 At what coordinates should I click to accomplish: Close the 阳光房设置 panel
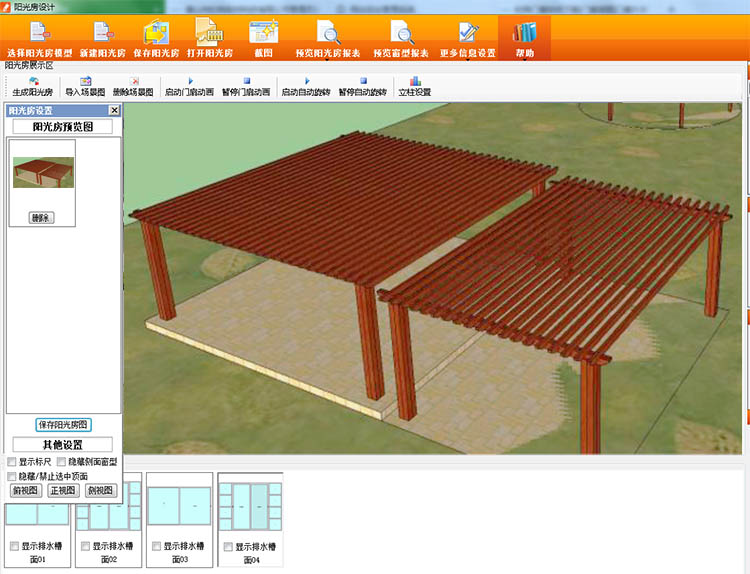pyautogui.click(x=114, y=110)
